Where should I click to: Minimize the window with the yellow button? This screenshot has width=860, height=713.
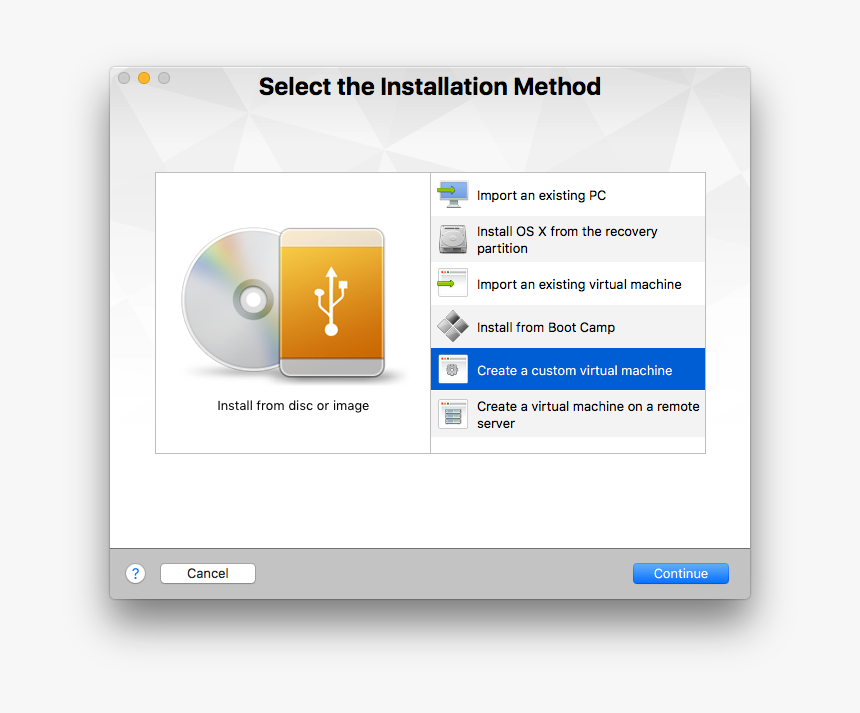point(144,78)
